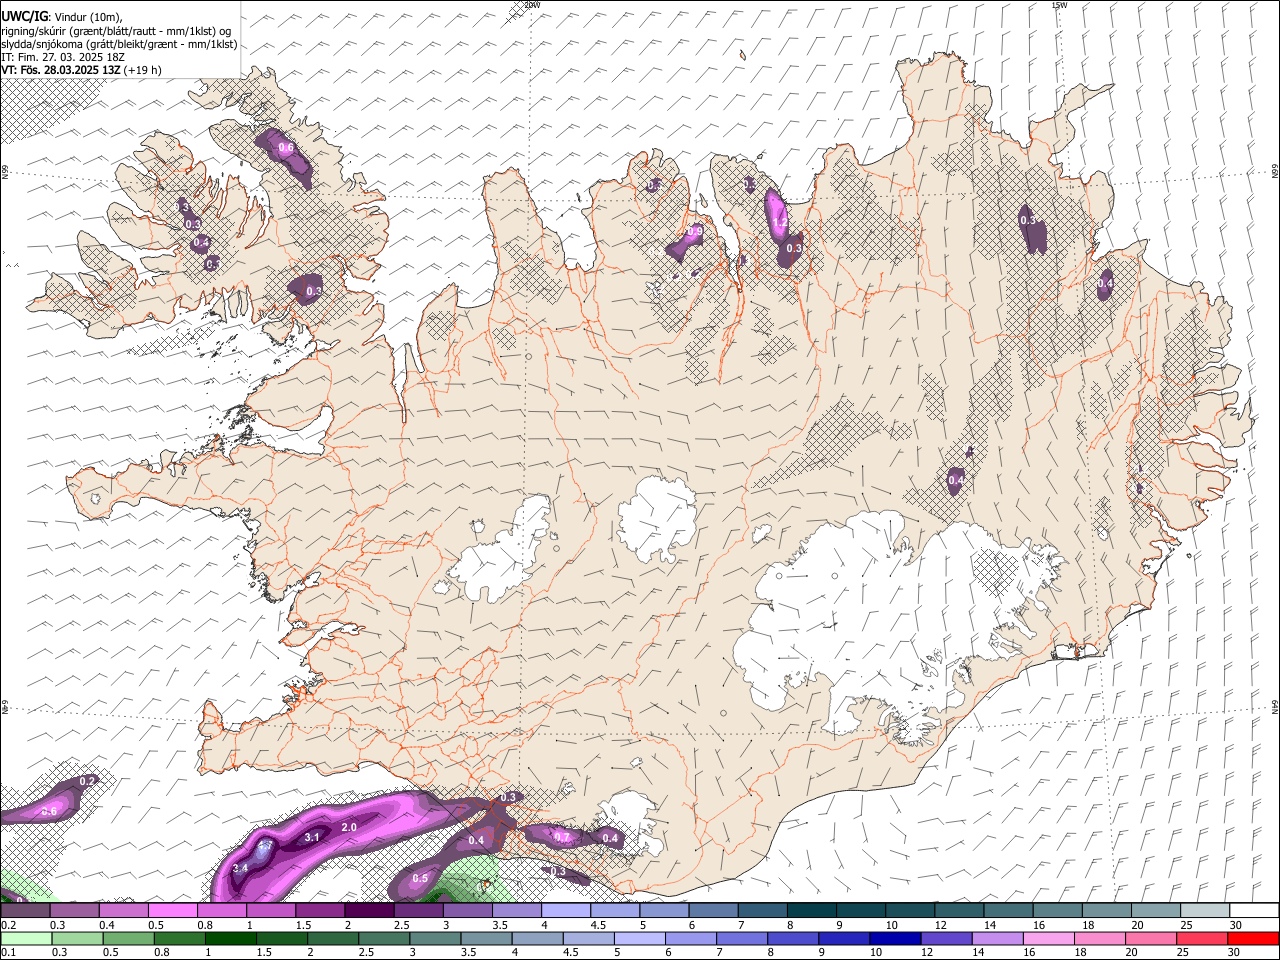Pick the snow legend swatch between 6 and 7
Image resolution: width=1280 pixels, height=960 pixels.
(x=711, y=910)
